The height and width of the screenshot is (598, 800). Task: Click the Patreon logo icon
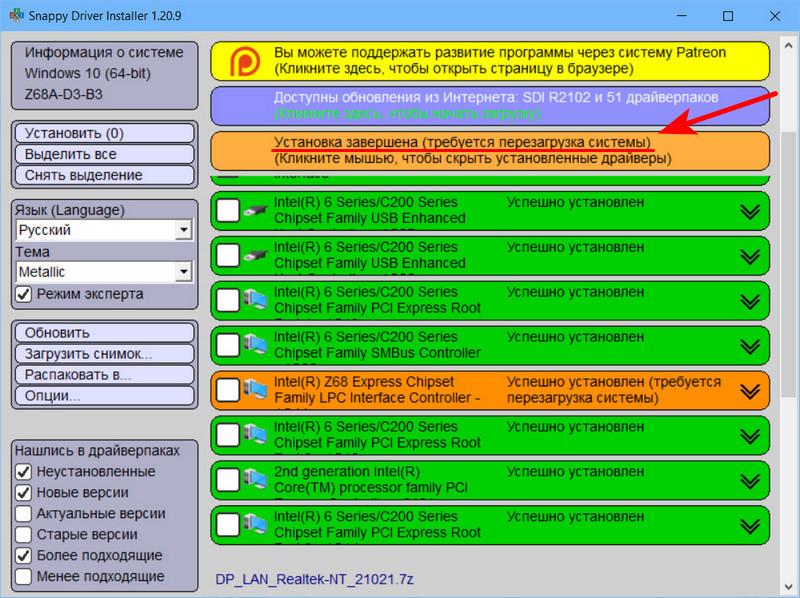pyautogui.click(x=244, y=61)
